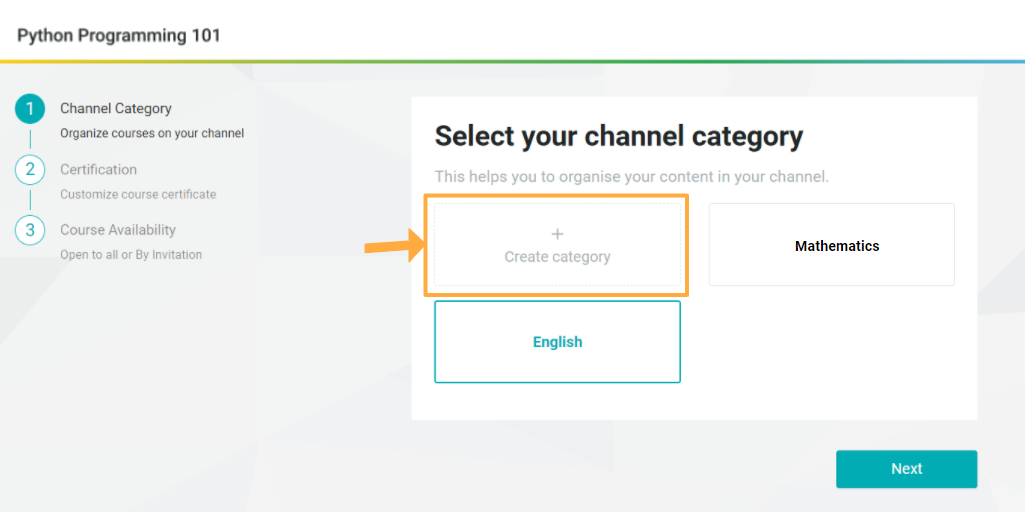Click the Next button
The image size is (1025, 512).
907,469
